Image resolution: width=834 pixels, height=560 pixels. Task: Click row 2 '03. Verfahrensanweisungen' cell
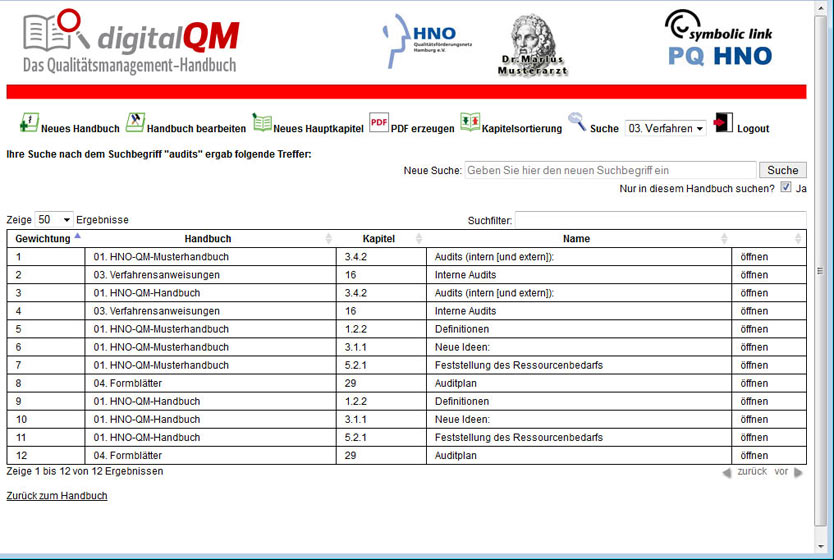coord(211,275)
